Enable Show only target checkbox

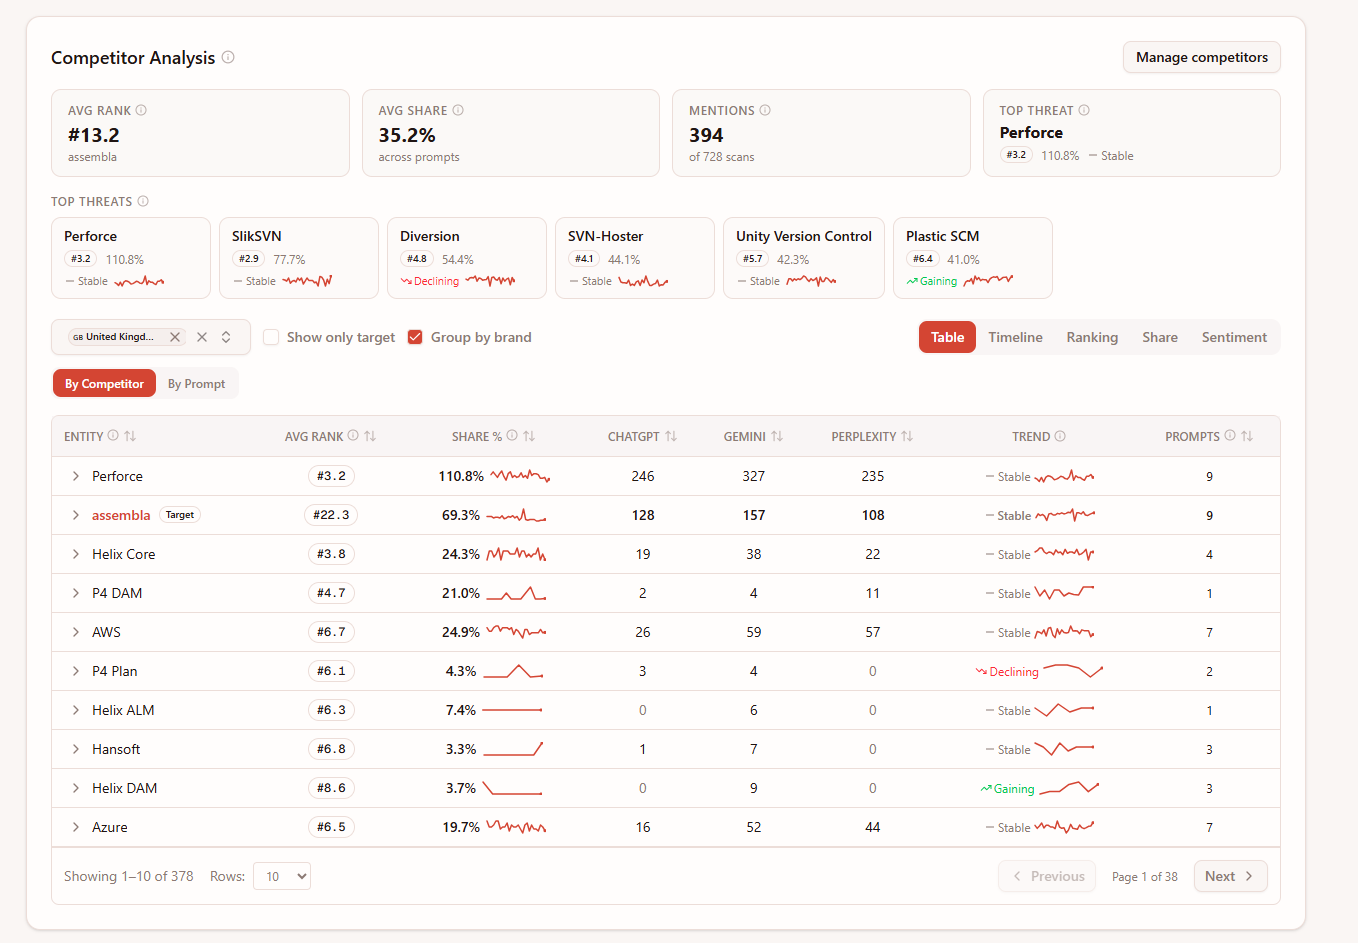[271, 337]
